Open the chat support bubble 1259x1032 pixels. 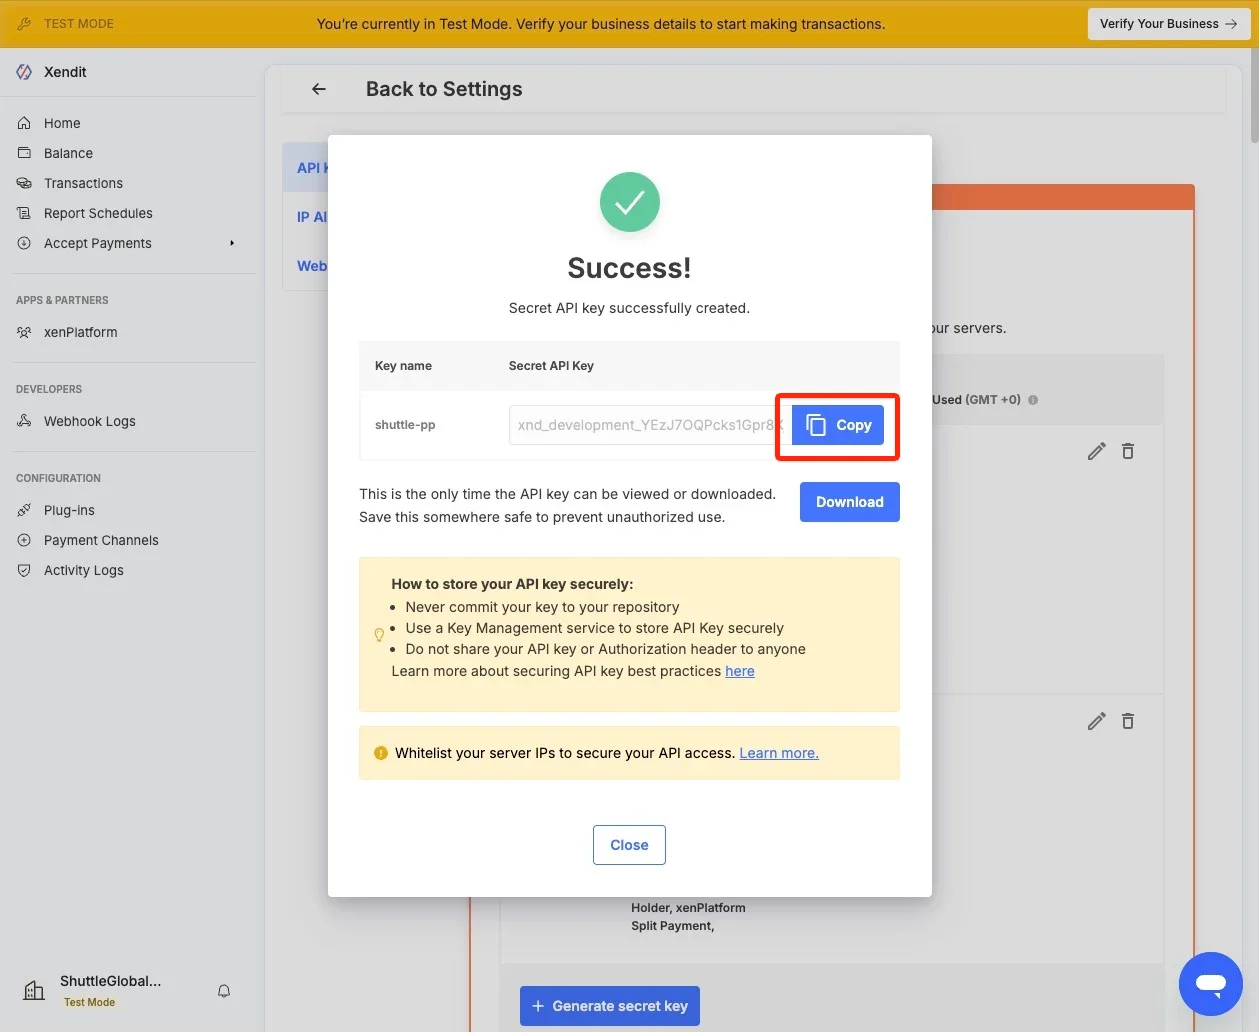[1210, 983]
